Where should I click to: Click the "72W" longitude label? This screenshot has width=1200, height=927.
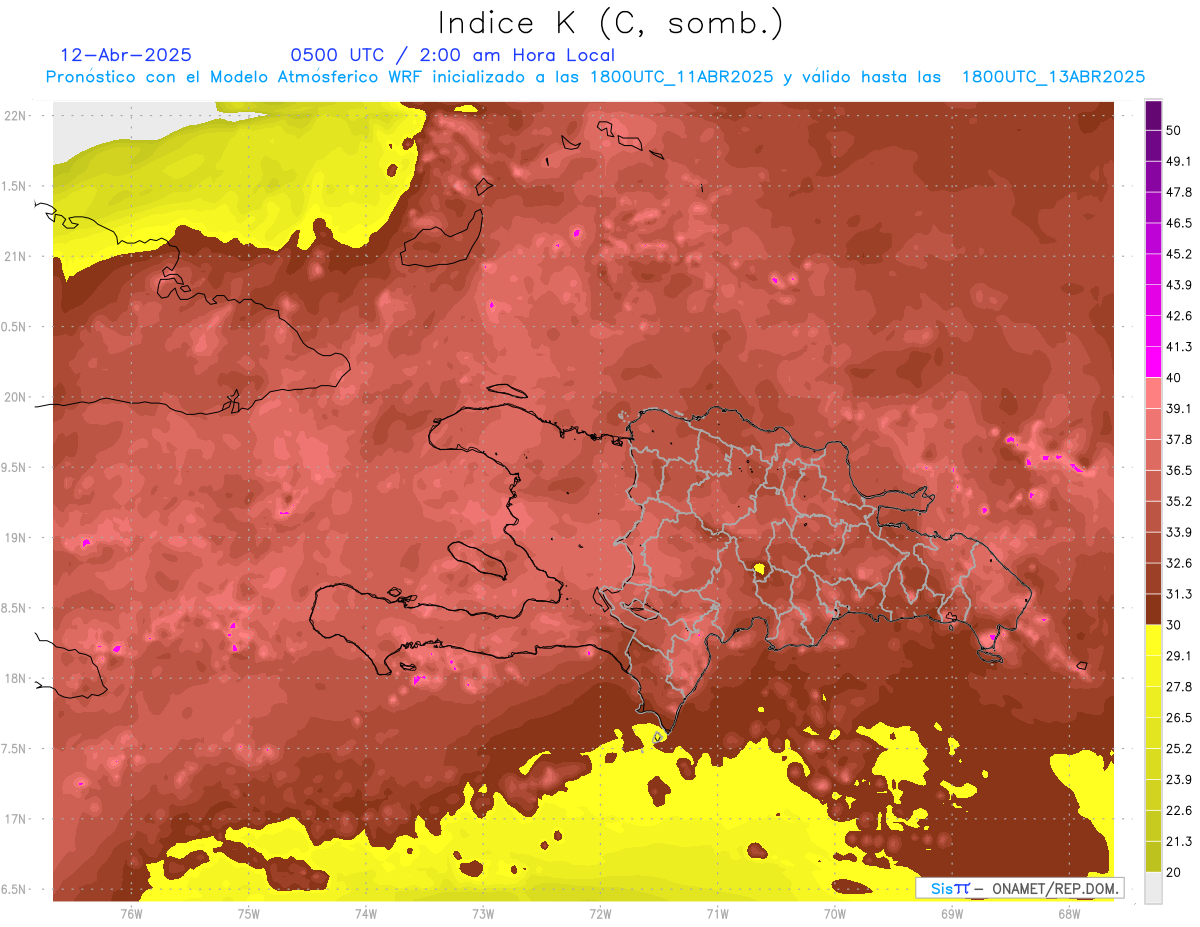click(x=600, y=913)
